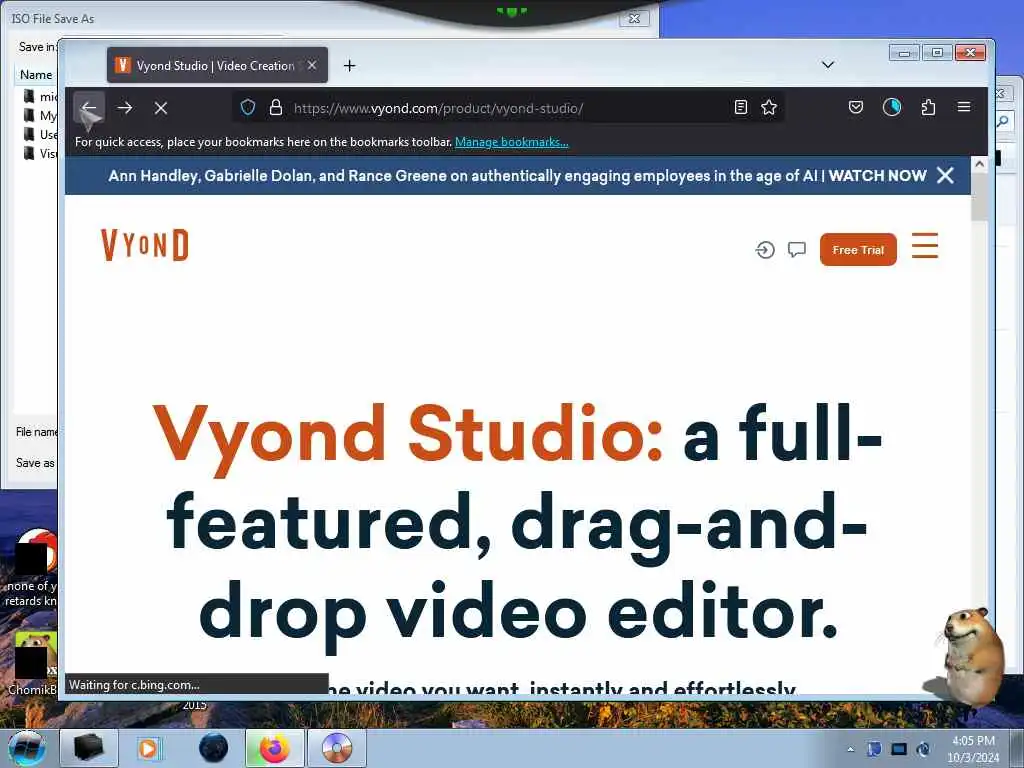Click the monitor tray icon
The image size is (1024, 768).
[899, 750]
